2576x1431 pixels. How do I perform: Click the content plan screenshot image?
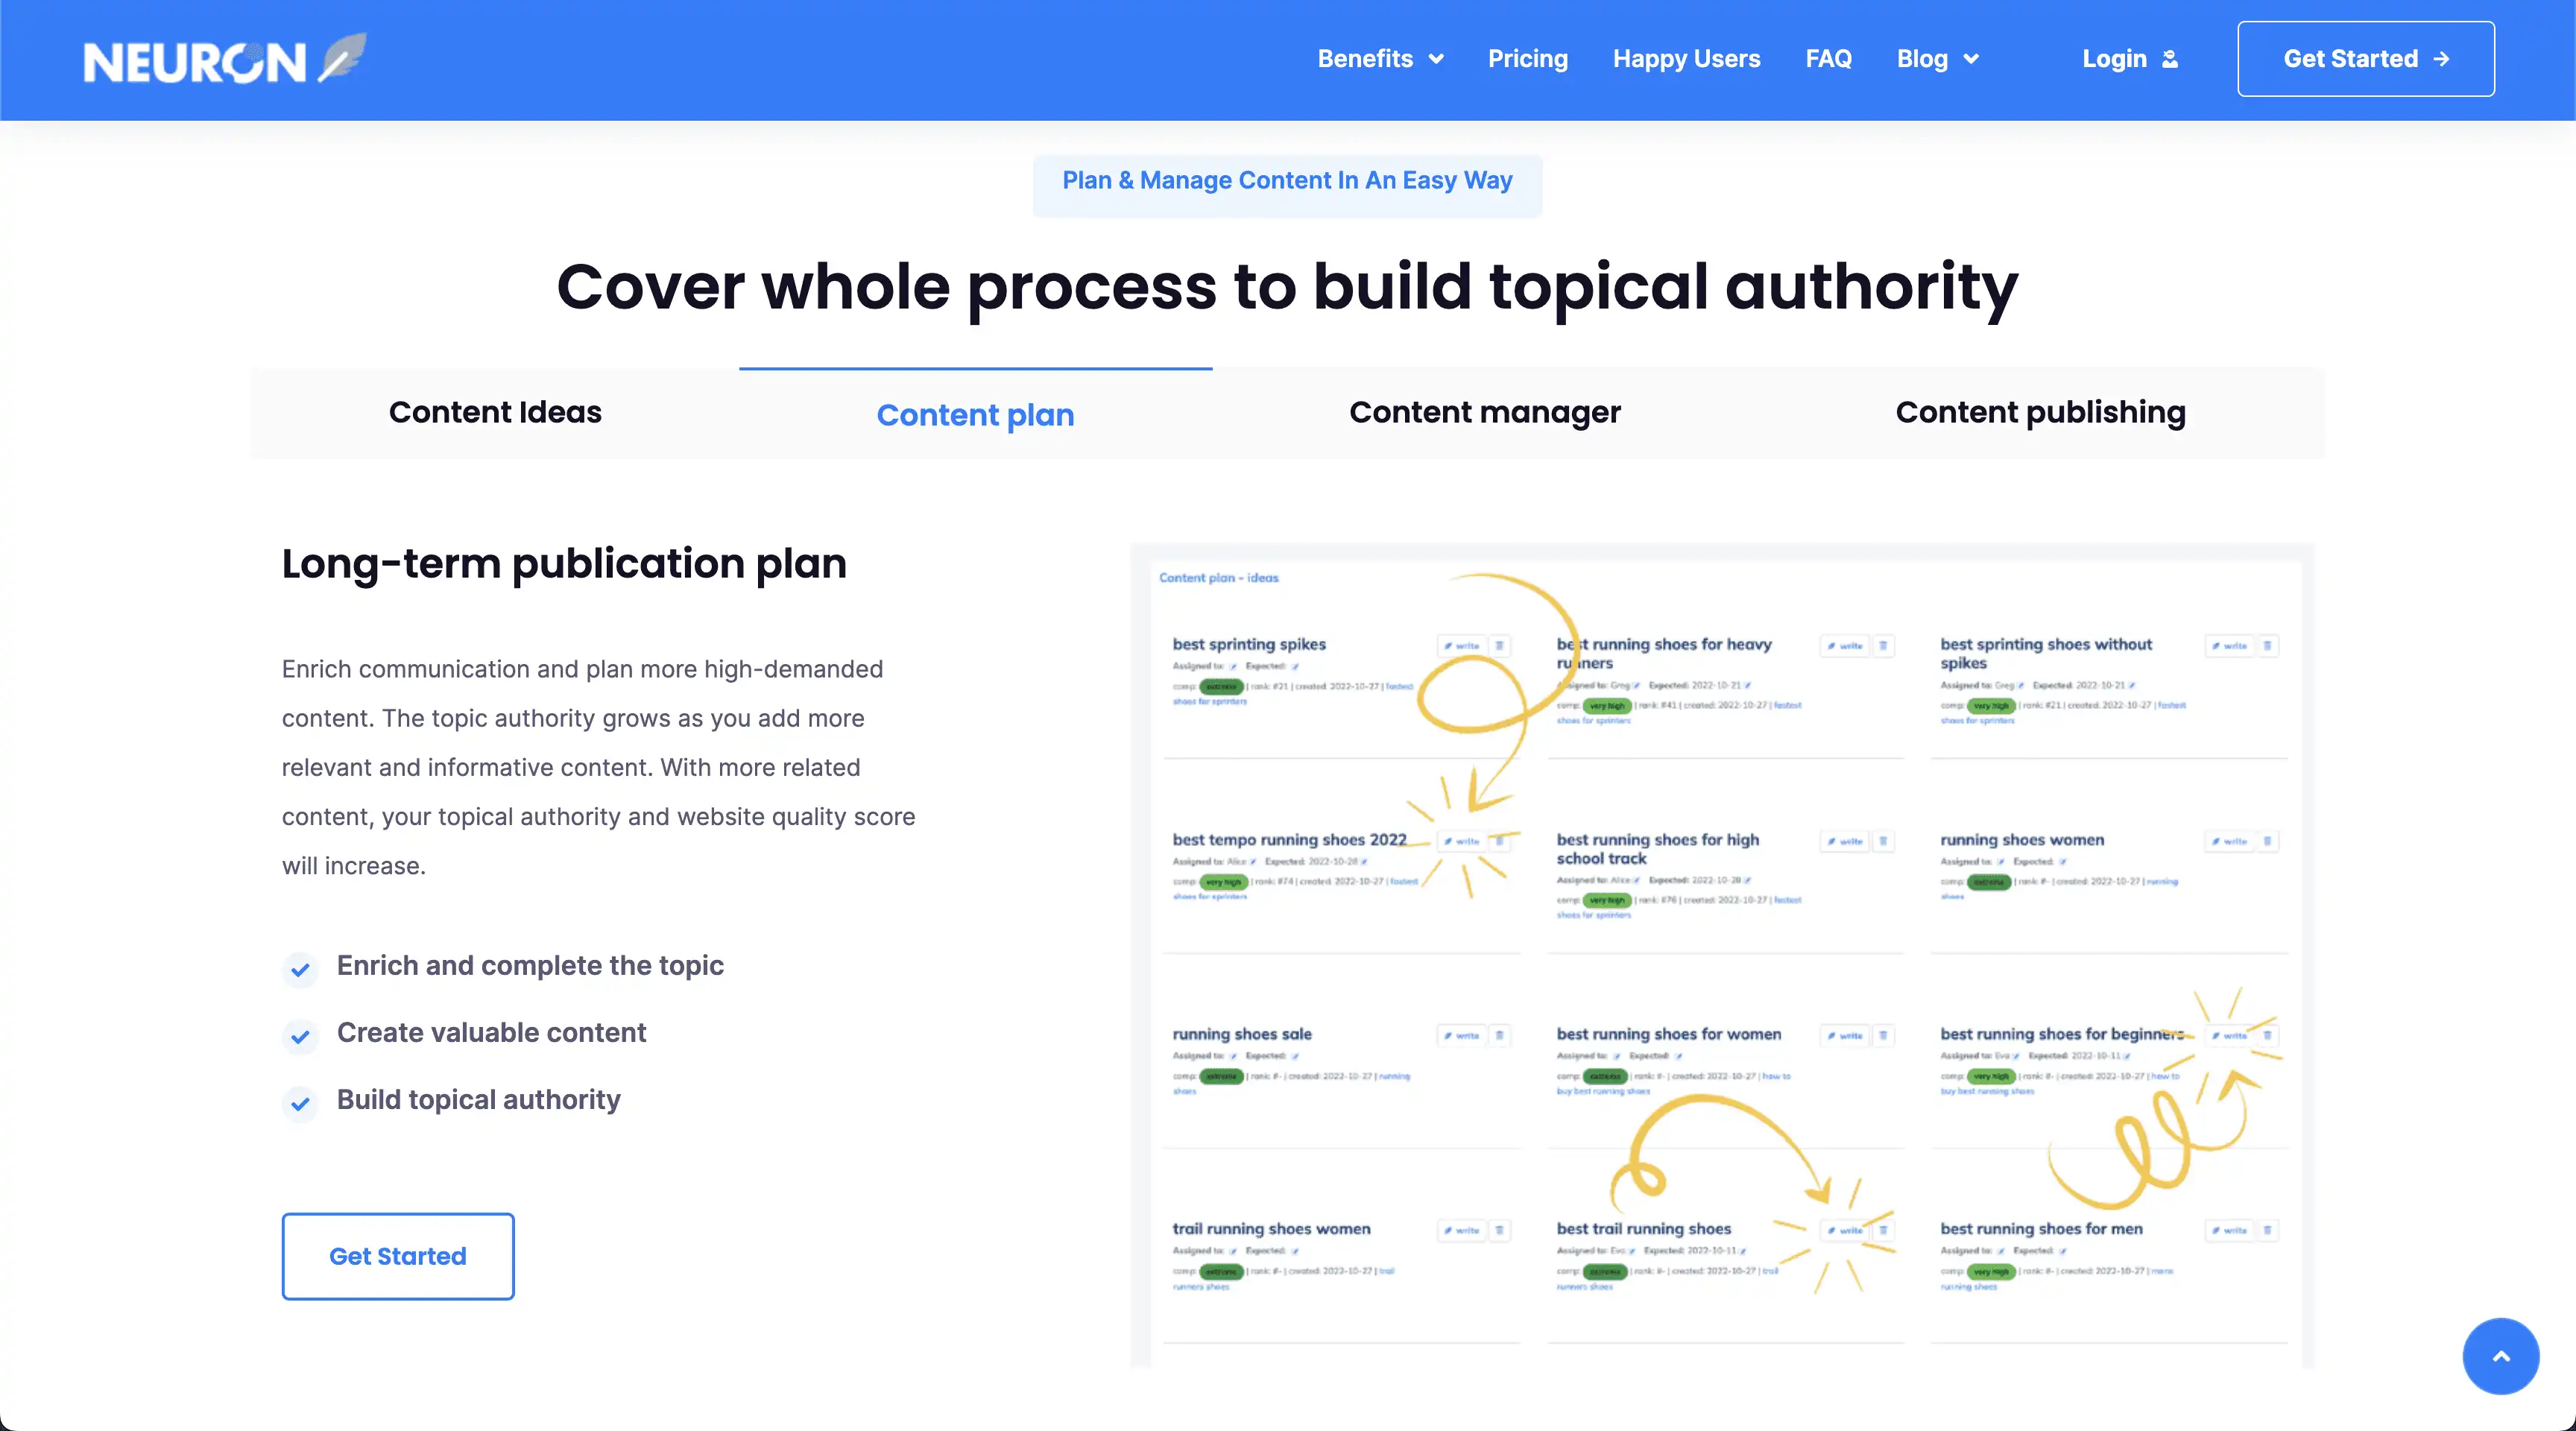[x=1722, y=955]
